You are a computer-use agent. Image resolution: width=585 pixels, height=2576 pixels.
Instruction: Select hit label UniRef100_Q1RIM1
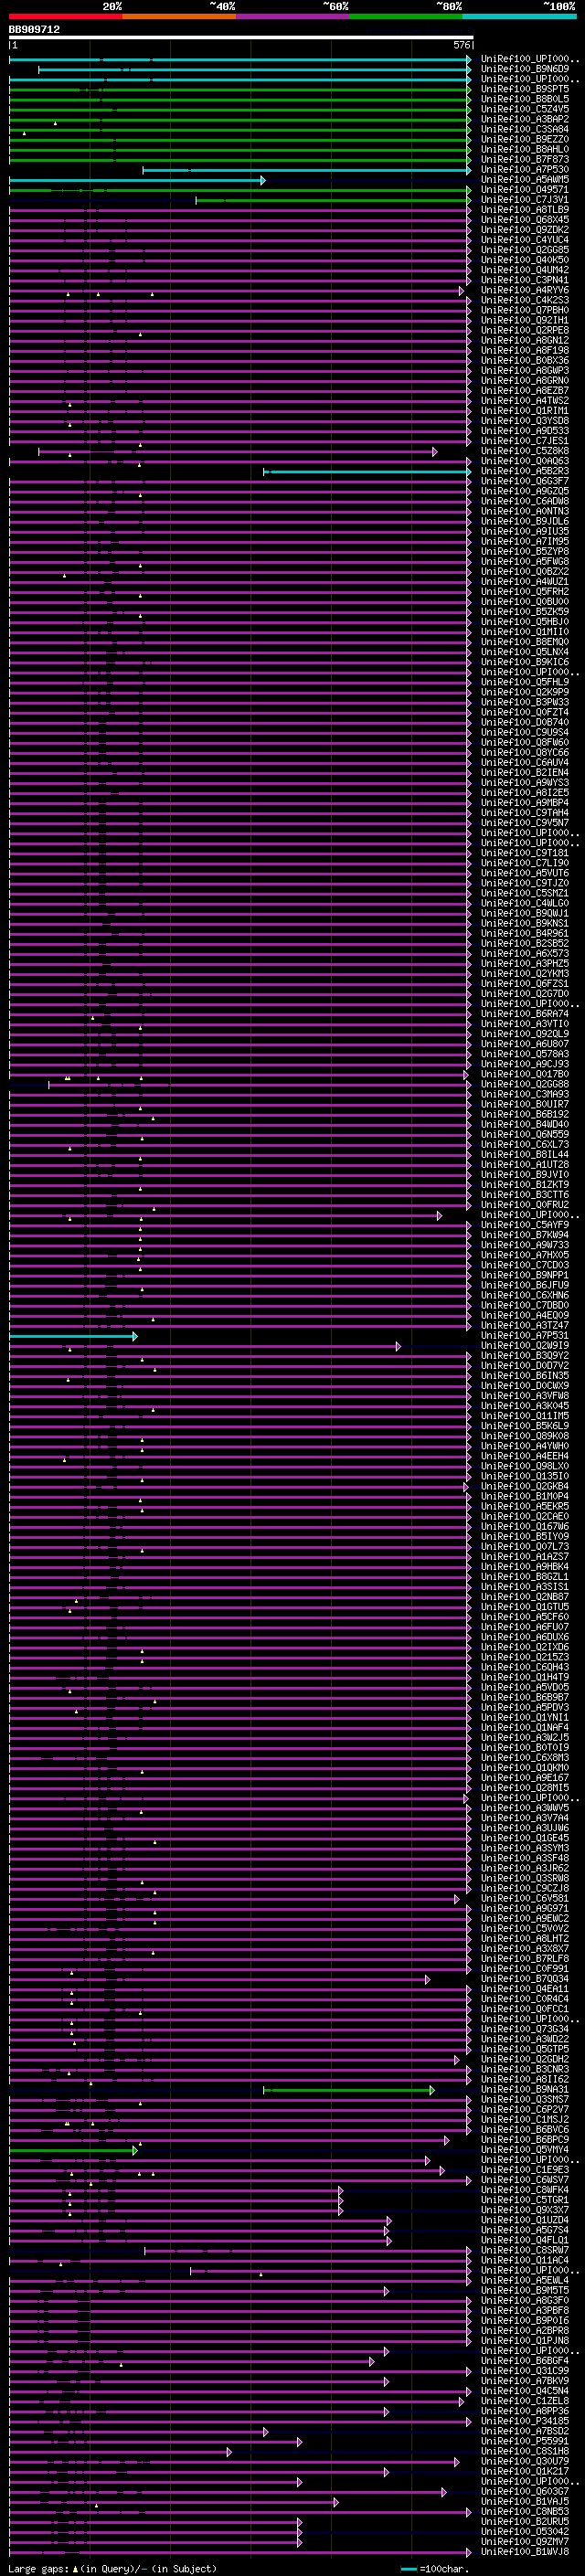pyautogui.click(x=525, y=410)
